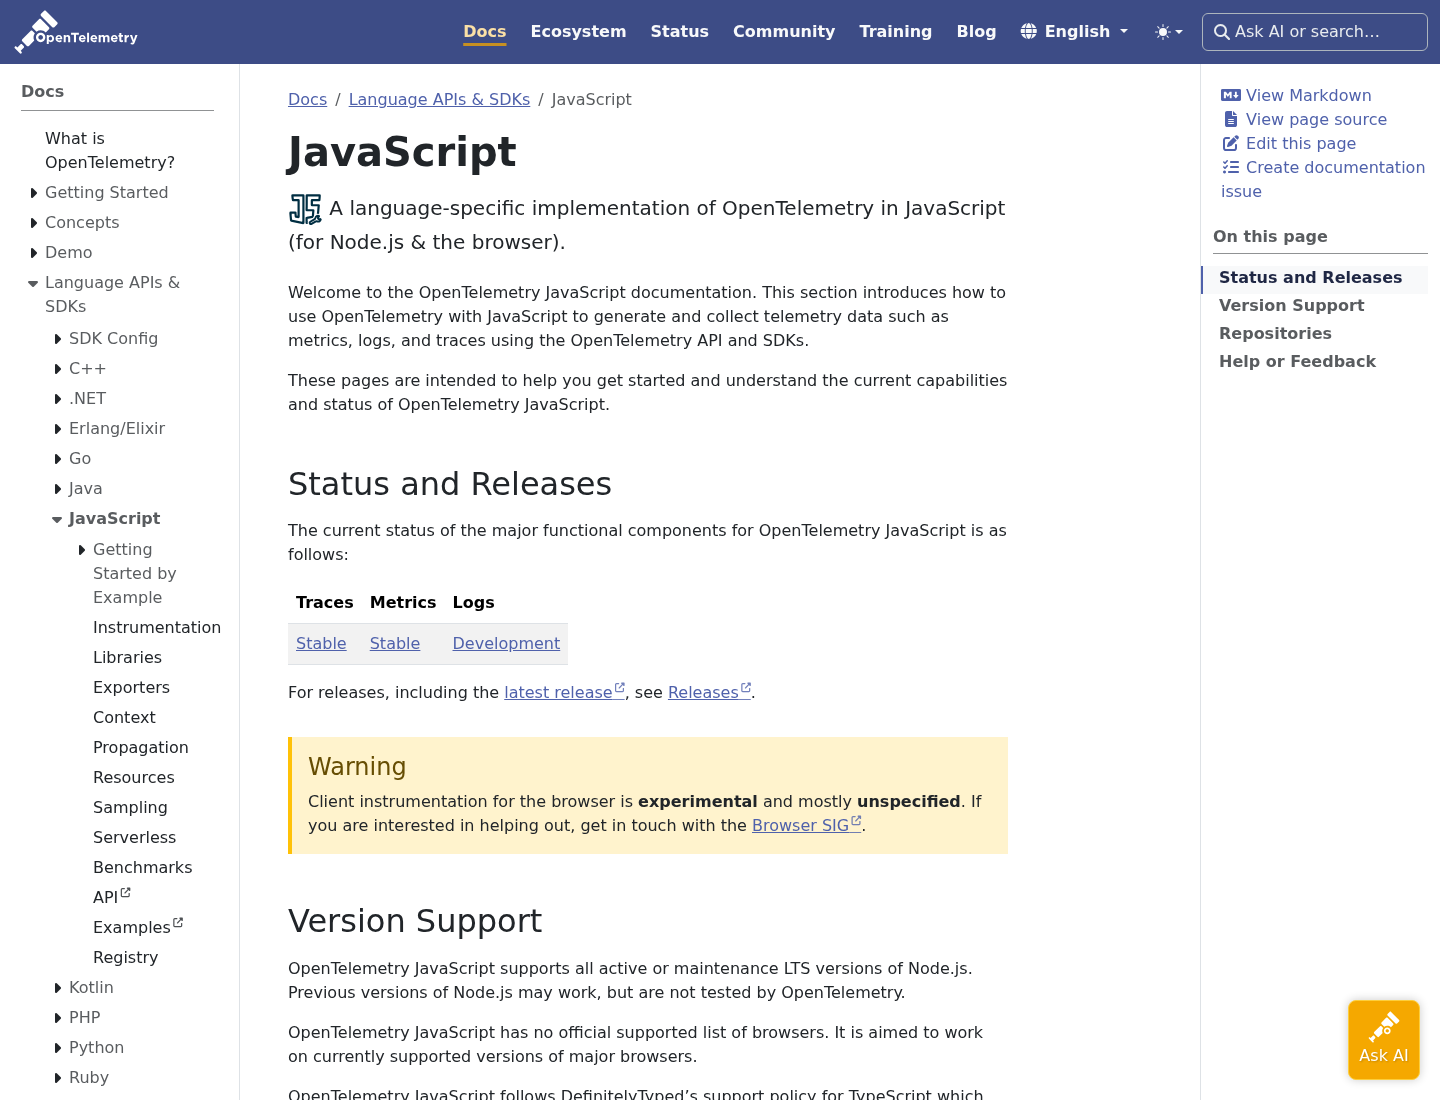This screenshot has width=1440, height=1100.
Task: Select Status and Releases in page TOC
Action: (1310, 277)
